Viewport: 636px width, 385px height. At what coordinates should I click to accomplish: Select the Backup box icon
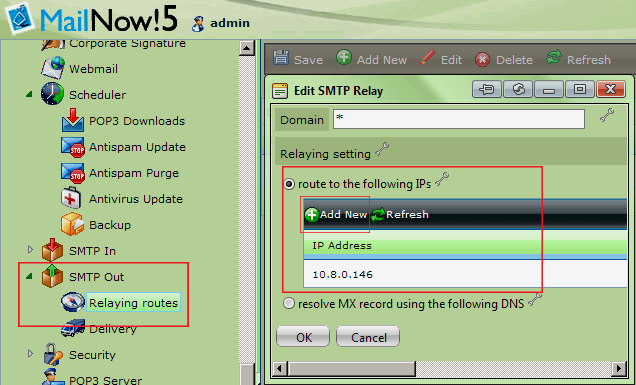(x=73, y=224)
